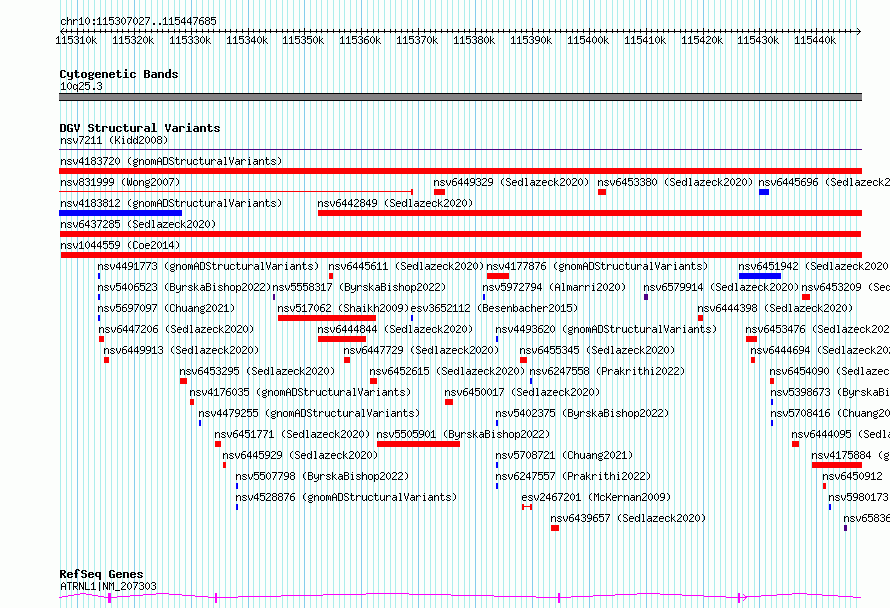Viewport: 890px width, 608px height.
Task: Open nsv6442849 (Sedlazeck2020) label
Action: [x=395, y=203]
